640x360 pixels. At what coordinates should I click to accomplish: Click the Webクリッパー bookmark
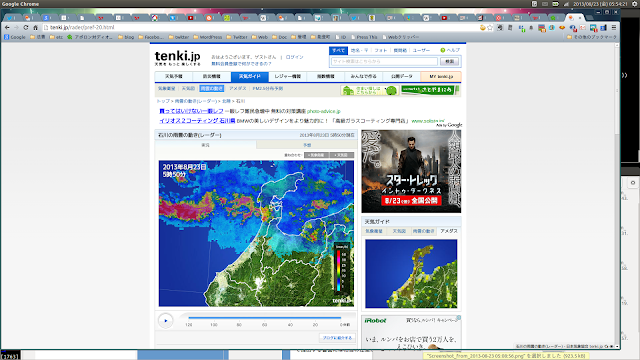(x=400, y=37)
